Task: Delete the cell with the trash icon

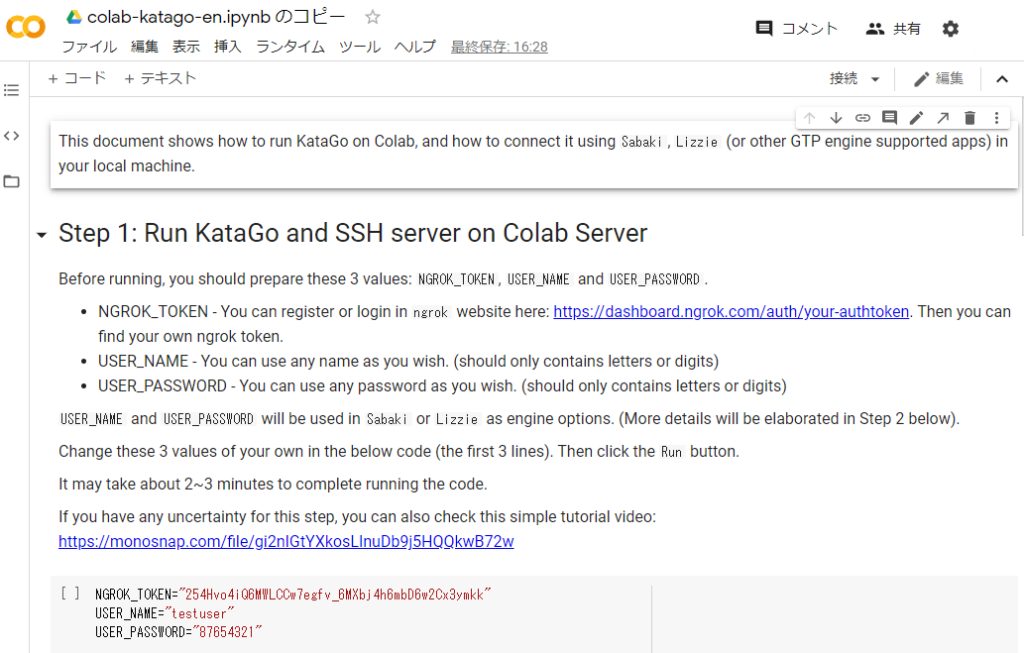Action: (x=970, y=118)
